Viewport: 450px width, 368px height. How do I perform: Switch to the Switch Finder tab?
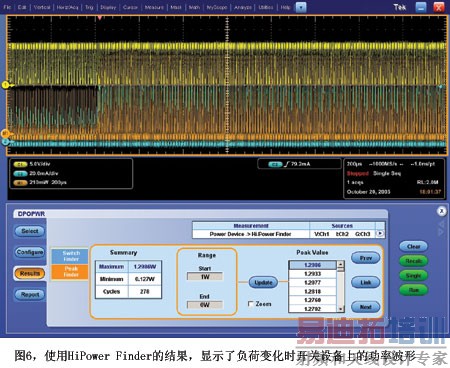[x=70, y=256]
